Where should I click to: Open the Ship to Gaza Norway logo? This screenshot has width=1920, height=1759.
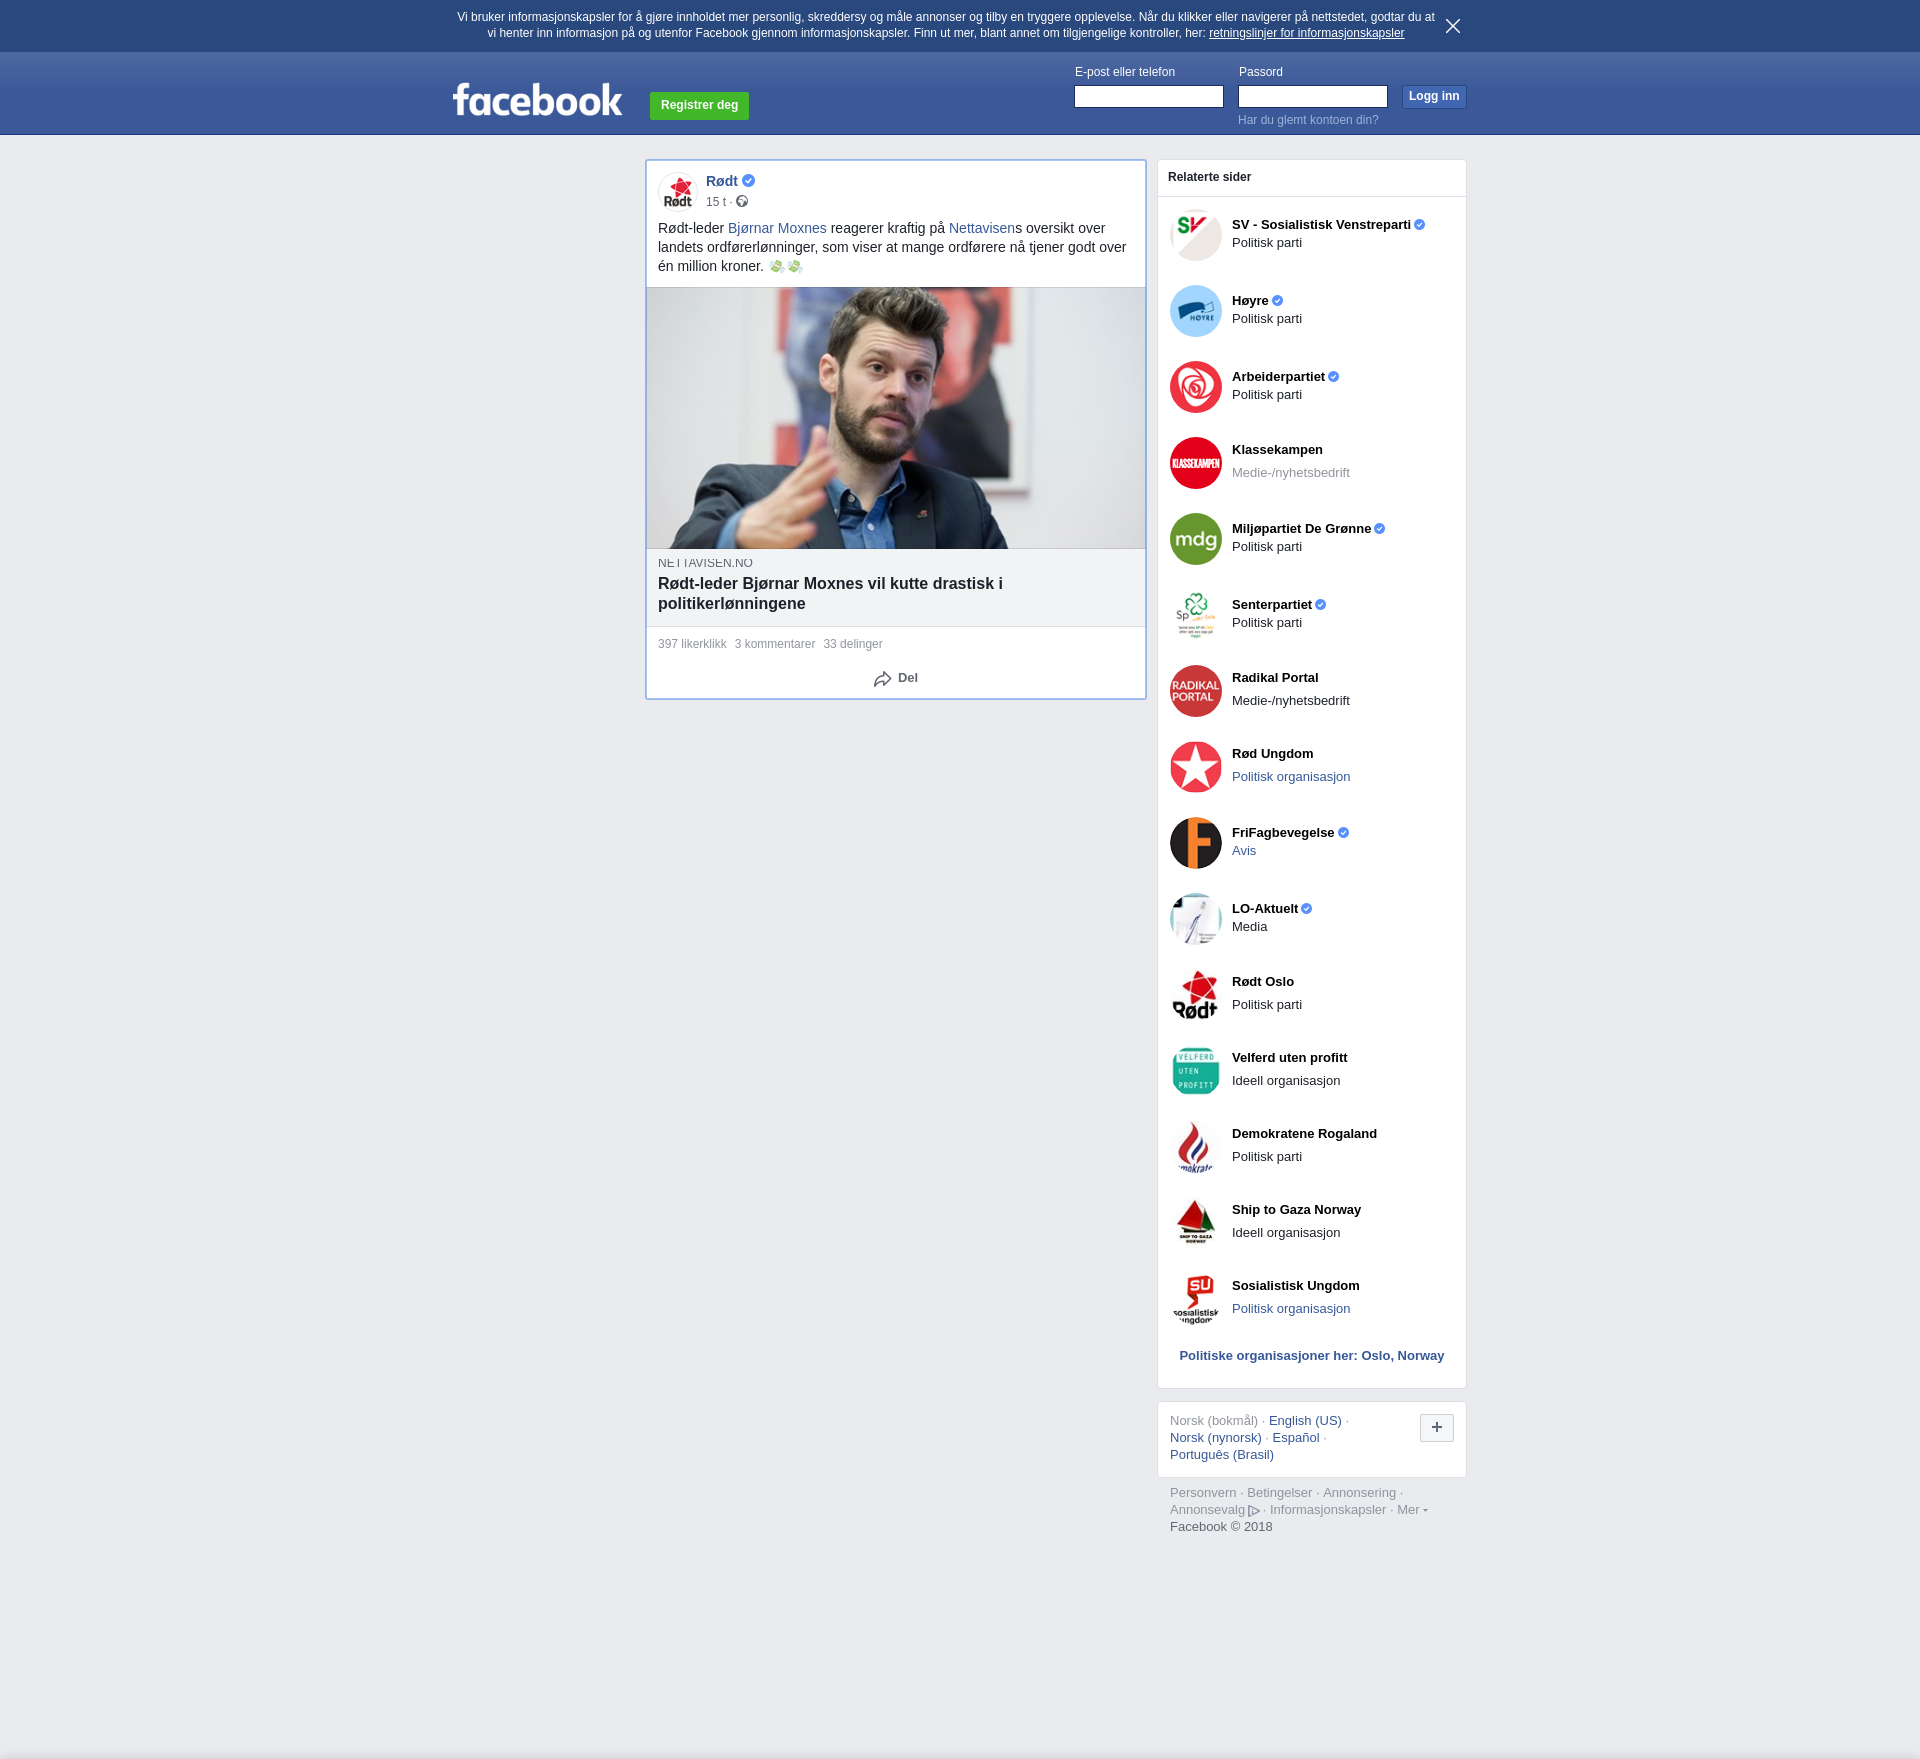pos(1196,1223)
